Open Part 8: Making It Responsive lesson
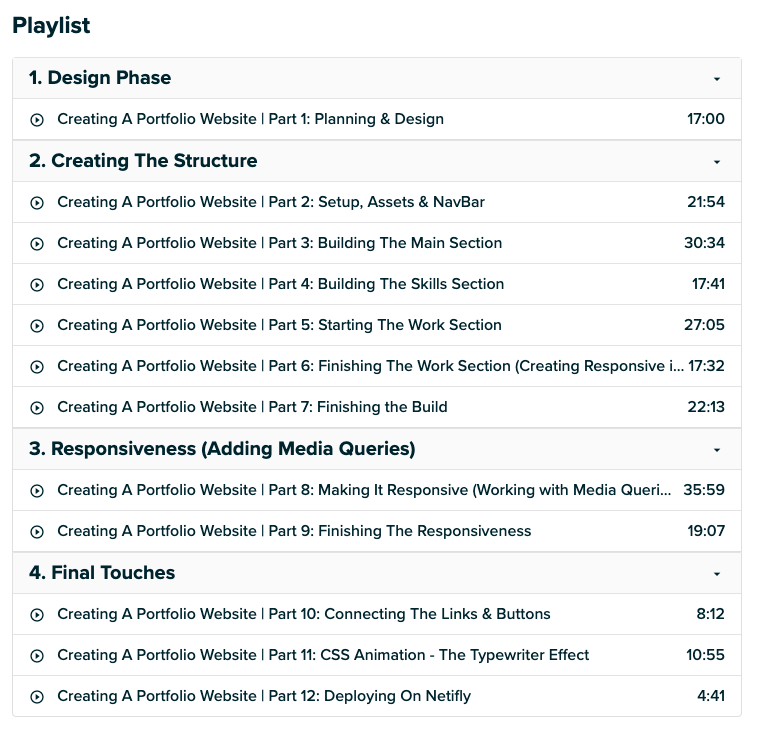Image resolution: width=759 pixels, height=737 pixels. (x=364, y=490)
